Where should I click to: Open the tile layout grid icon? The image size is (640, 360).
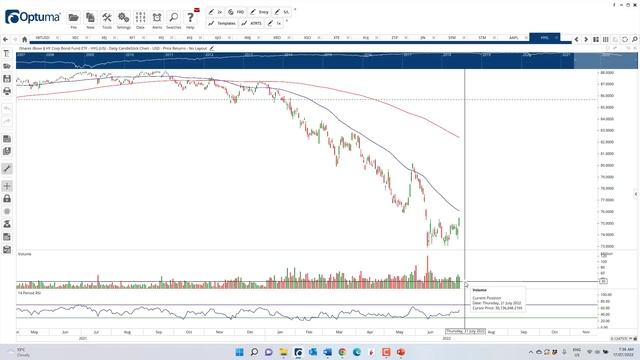coord(596,39)
